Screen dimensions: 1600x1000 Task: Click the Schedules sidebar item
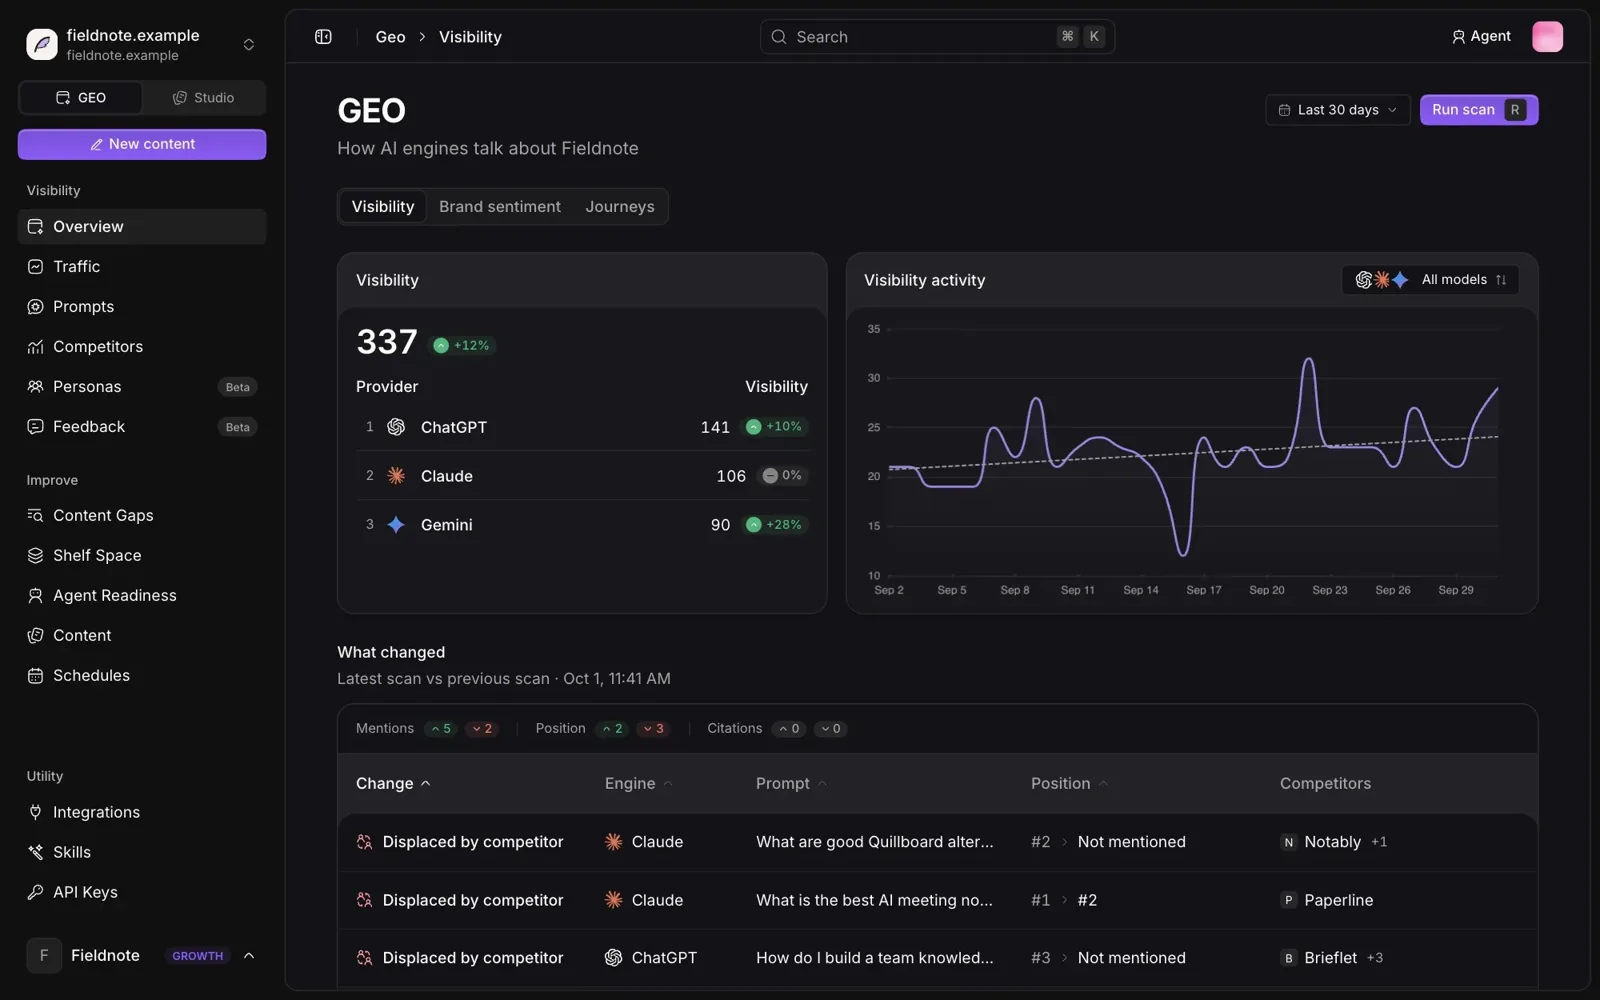(x=142, y=676)
